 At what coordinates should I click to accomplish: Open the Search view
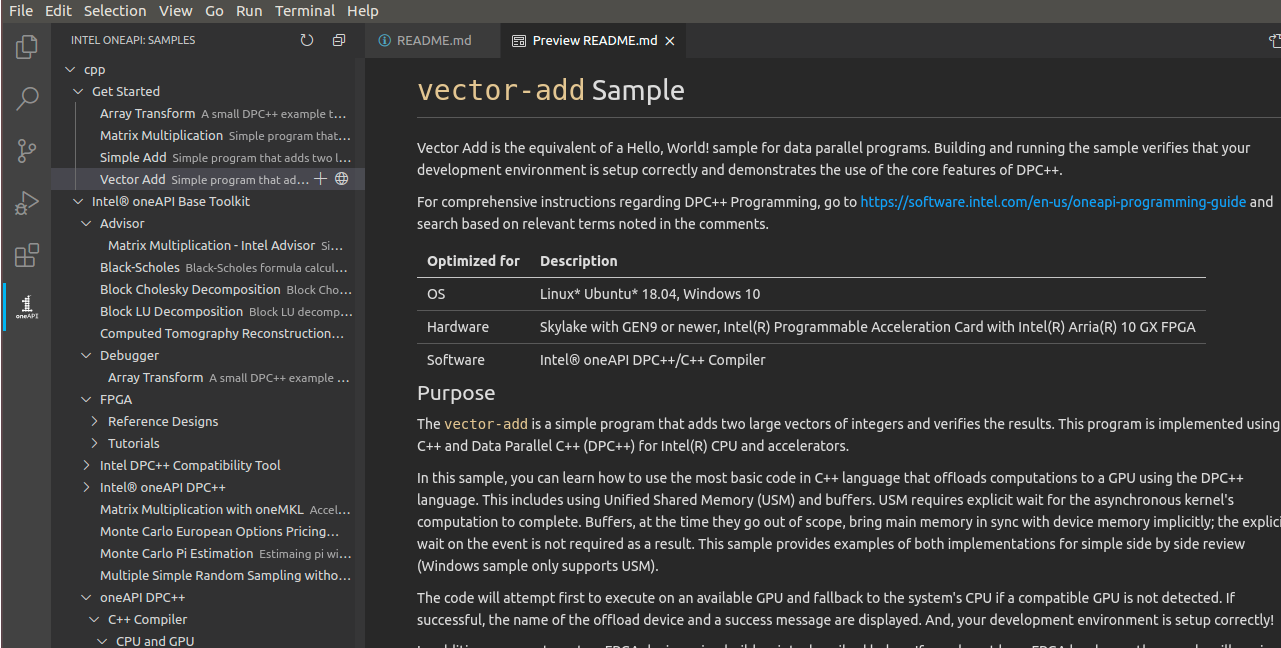(27, 99)
